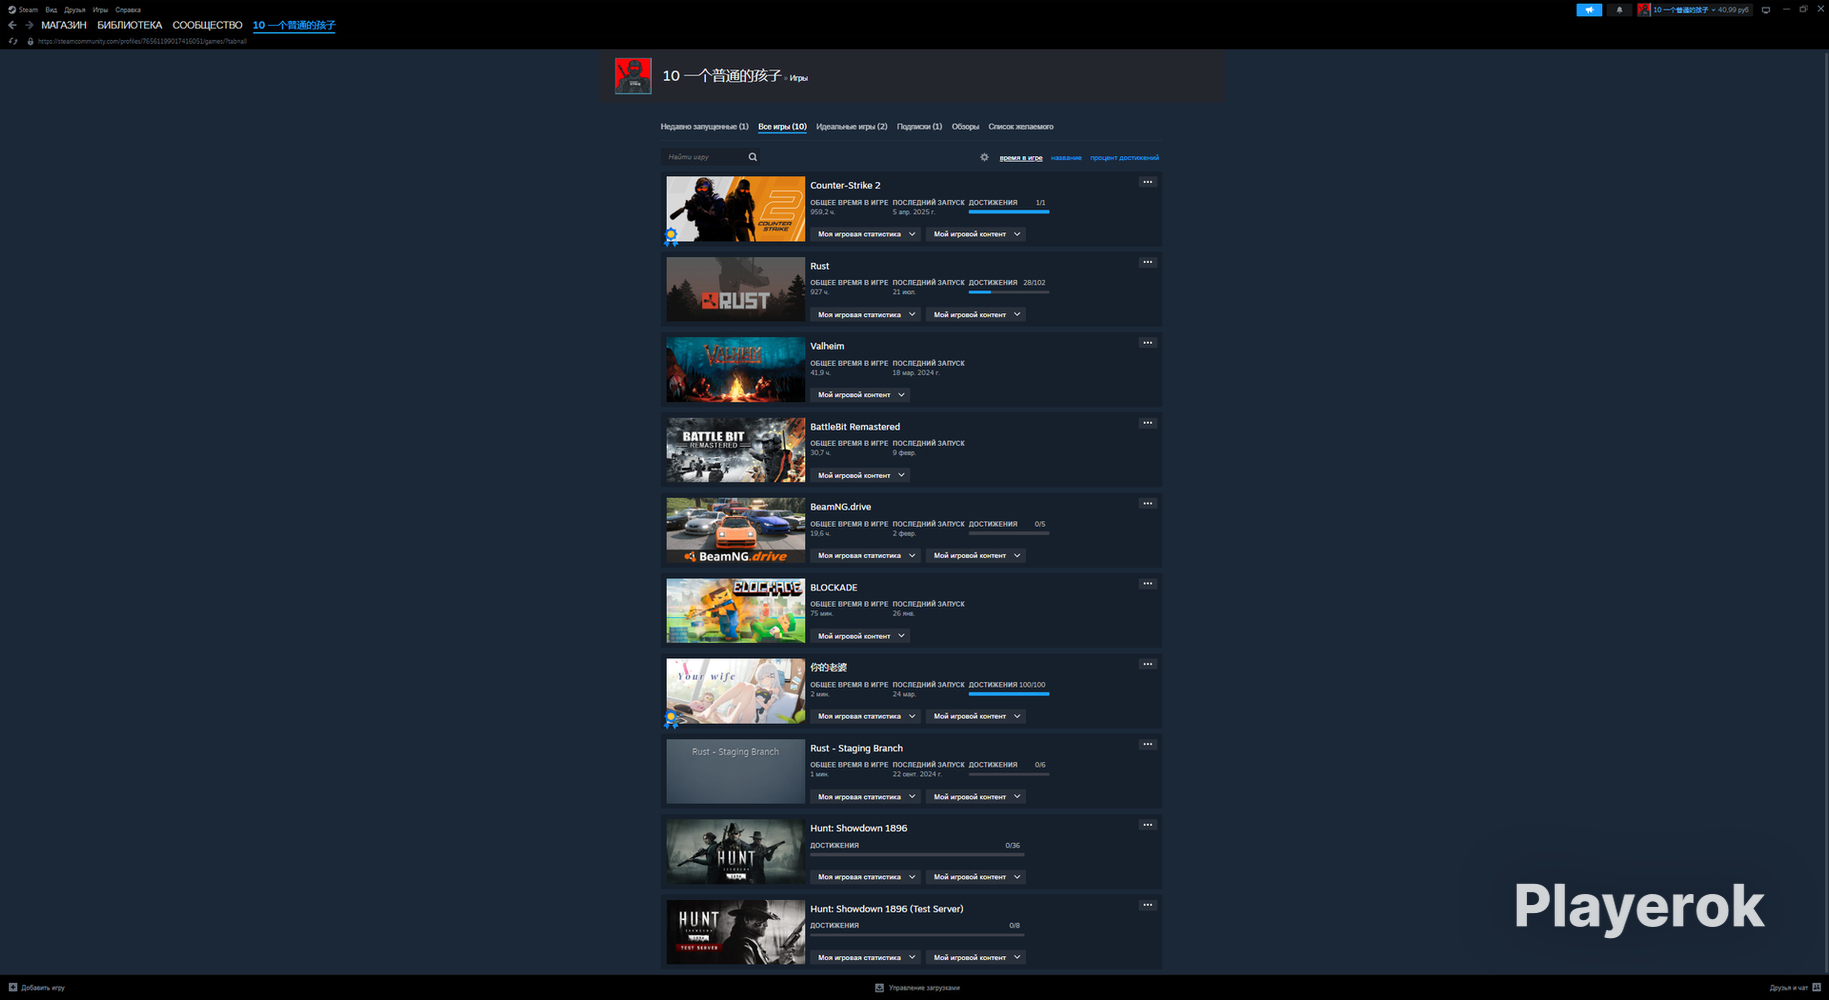Viewport: 1829px width, 1000px height.
Task: Sort games by время в игре
Action: 1021,158
